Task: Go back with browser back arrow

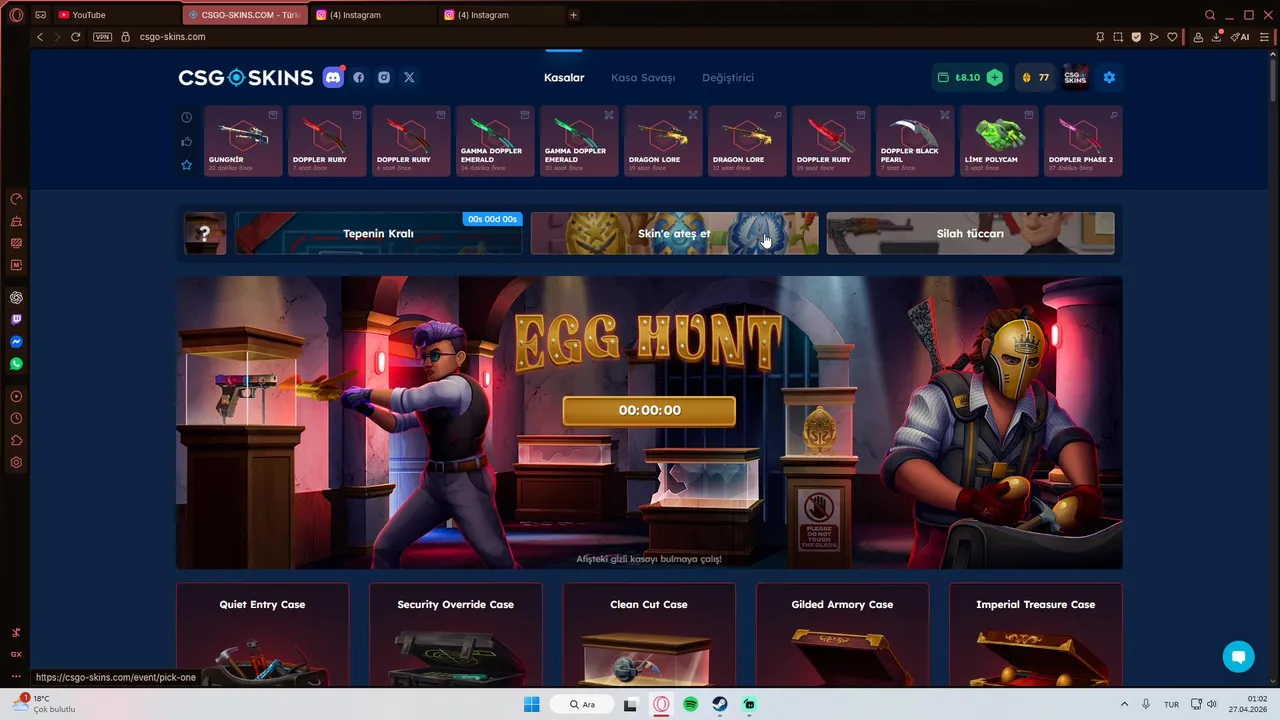Action: [x=40, y=37]
